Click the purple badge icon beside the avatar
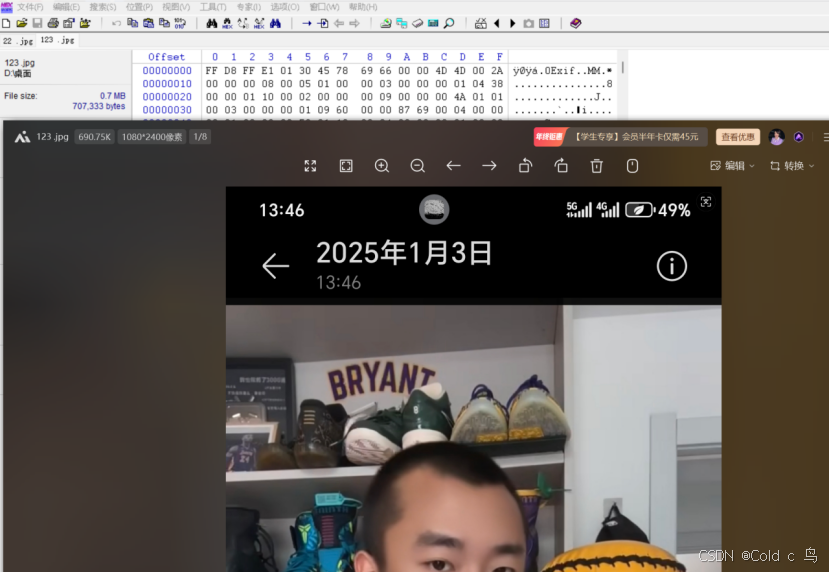This screenshot has height=572, width=829. tap(799, 137)
